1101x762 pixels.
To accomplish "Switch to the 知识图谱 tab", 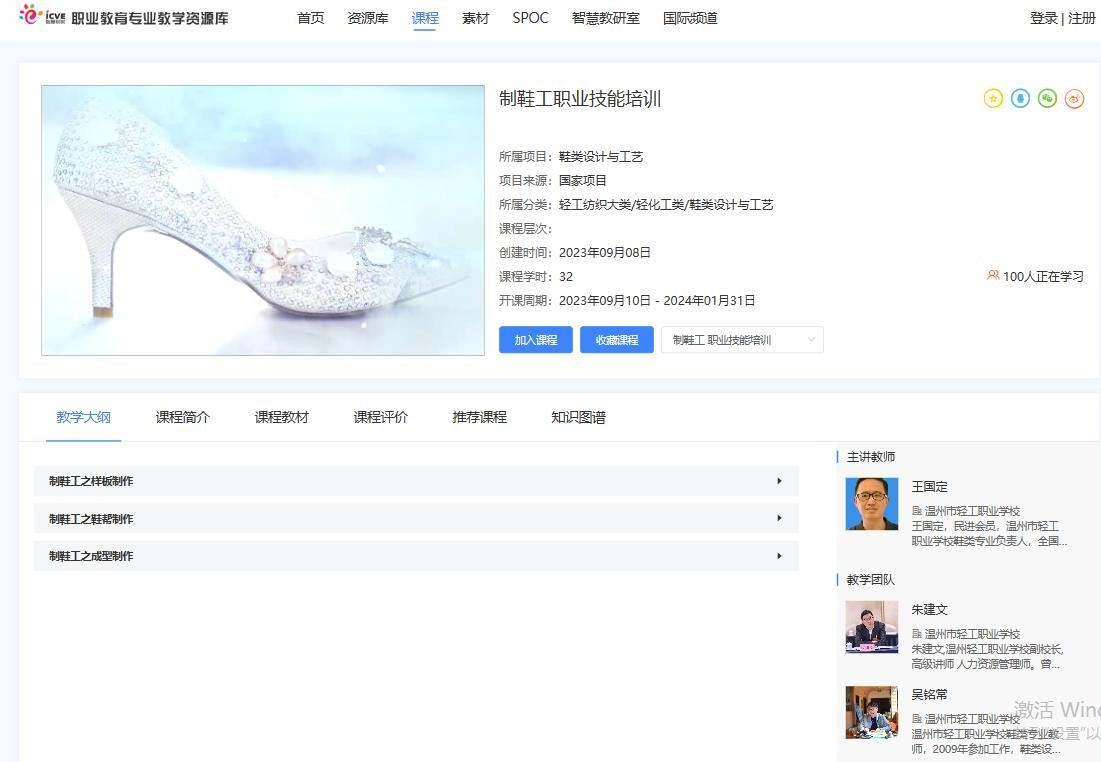I will coord(579,417).
